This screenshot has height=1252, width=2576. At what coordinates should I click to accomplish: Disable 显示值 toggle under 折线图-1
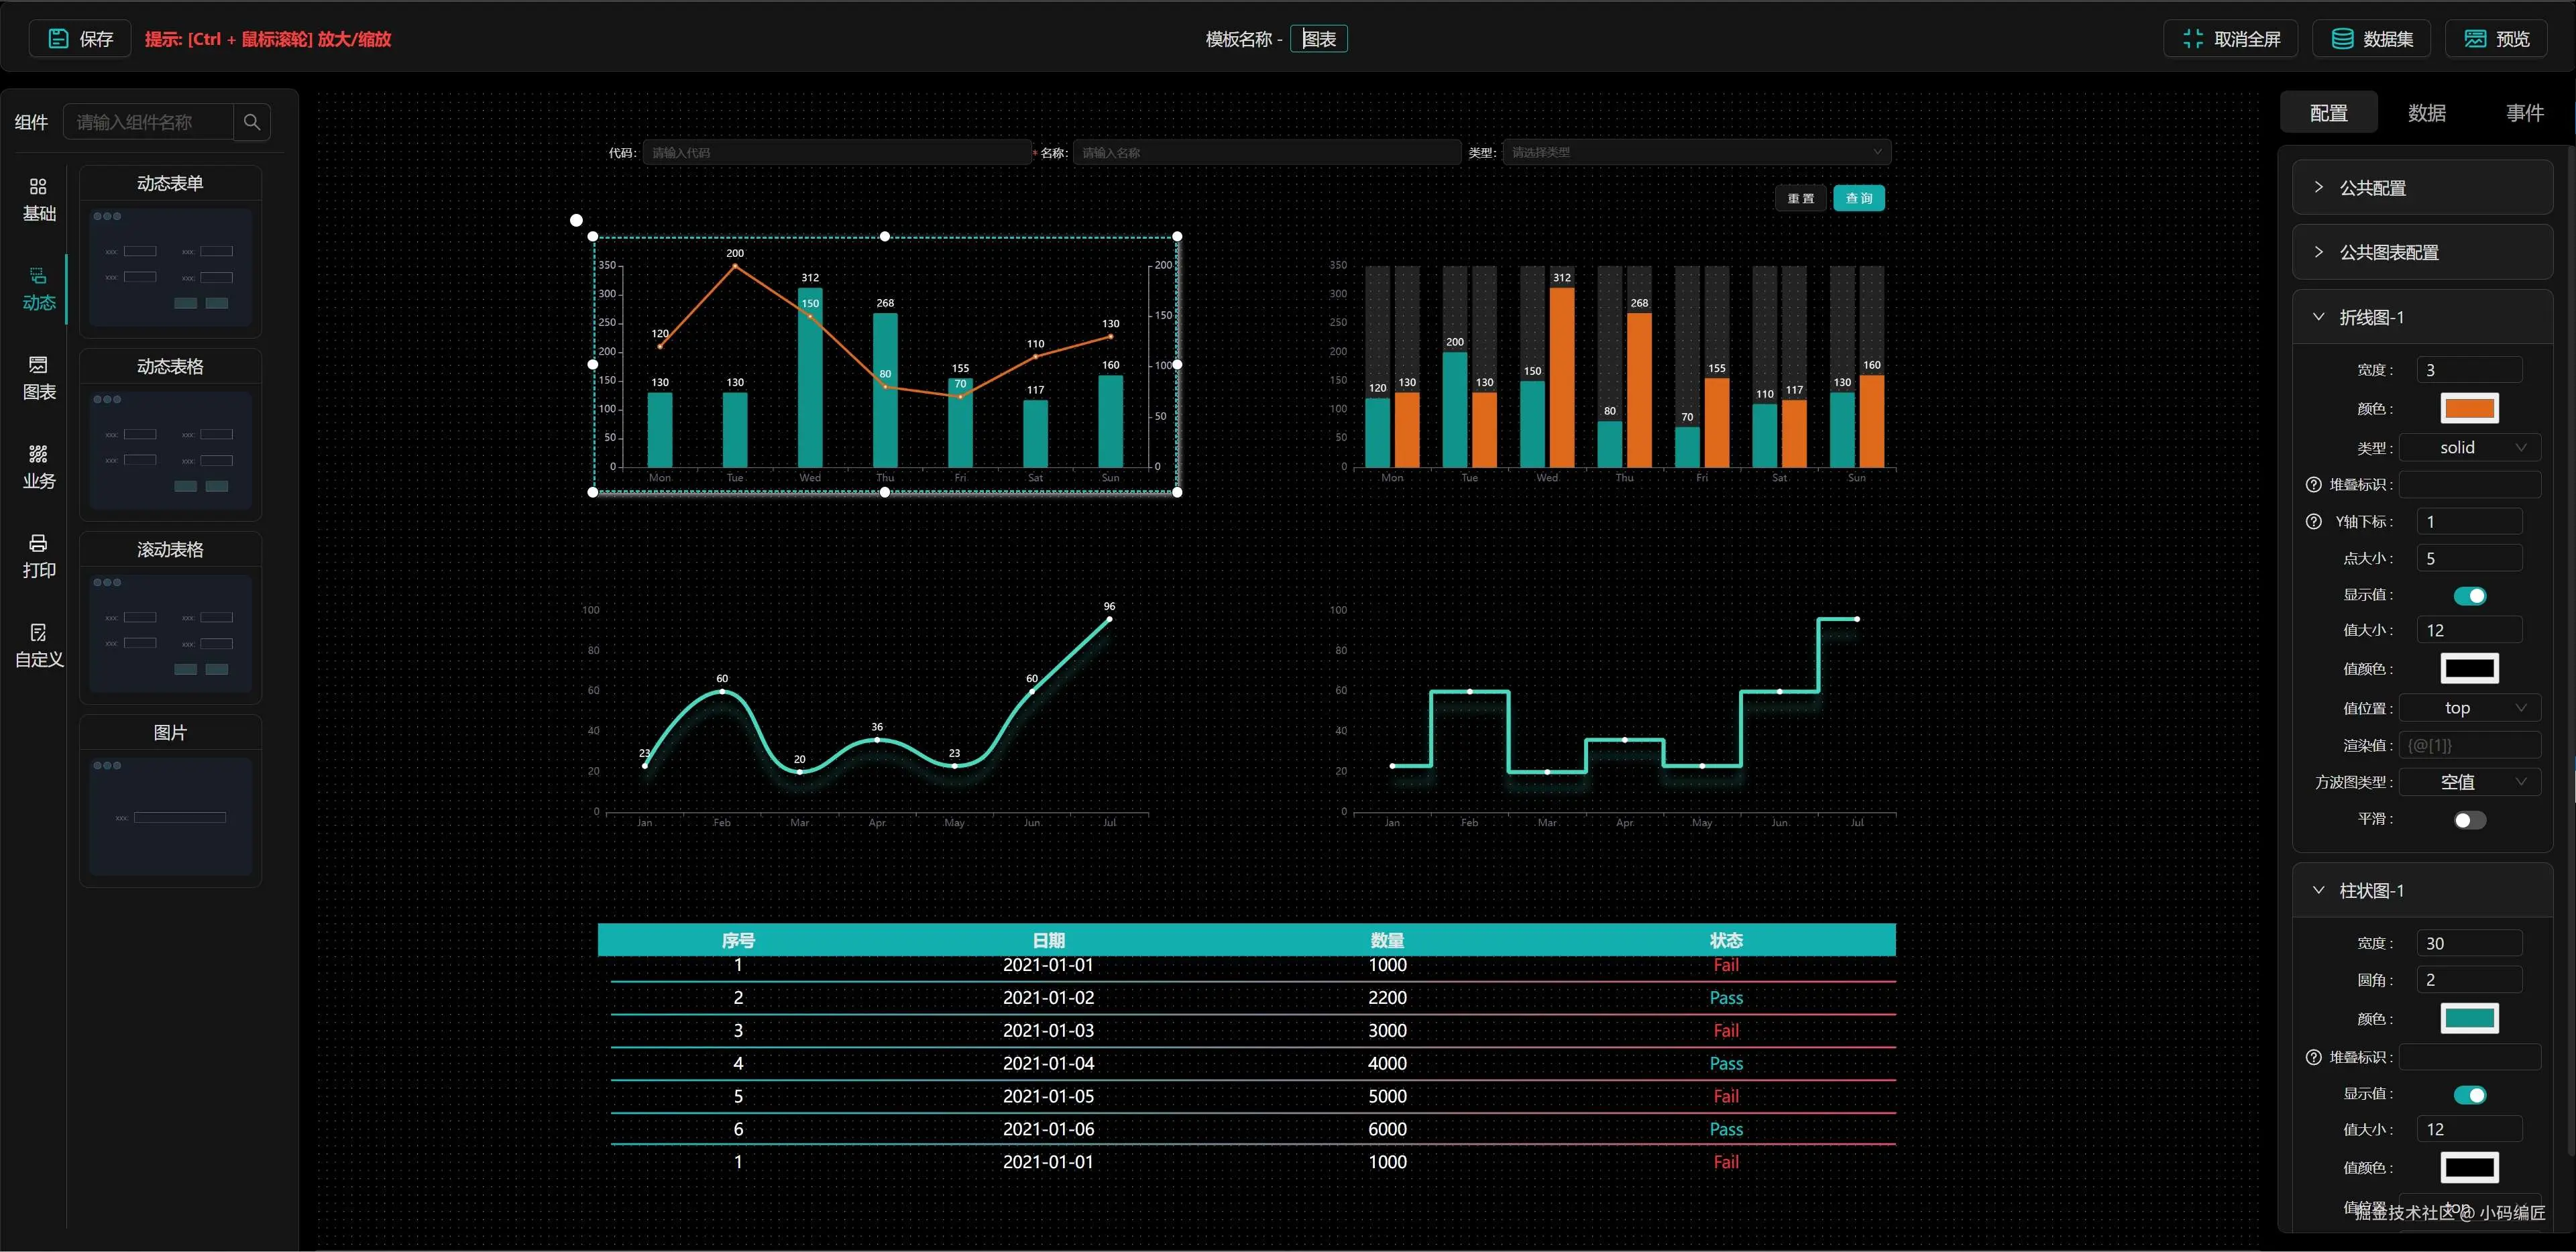tap(2469, 596)
